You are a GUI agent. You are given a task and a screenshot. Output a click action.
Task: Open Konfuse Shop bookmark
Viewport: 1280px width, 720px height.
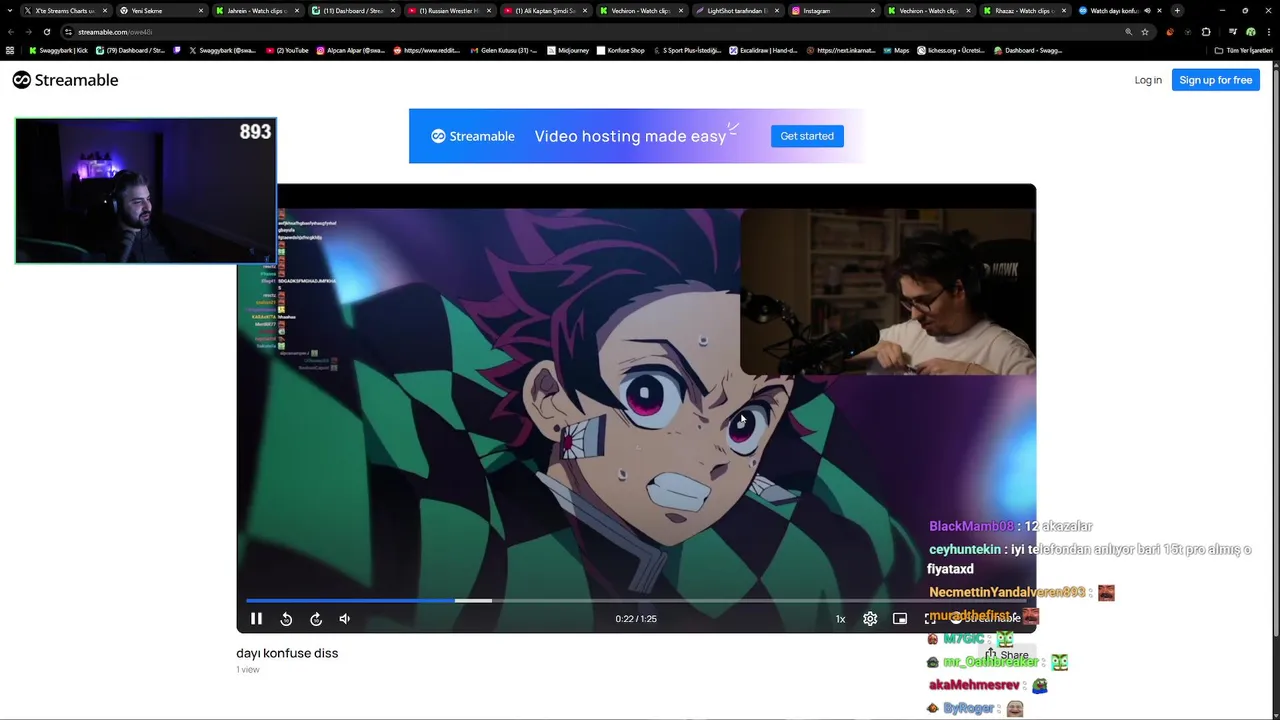(621, 50)
